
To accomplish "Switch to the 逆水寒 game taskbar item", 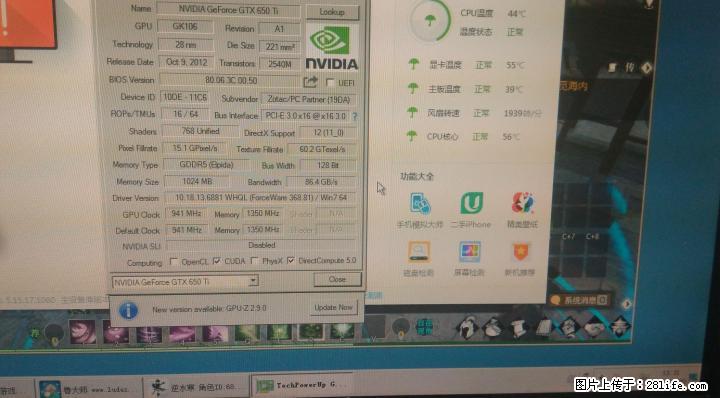I will pyautogui.click(x=196, y=387).
